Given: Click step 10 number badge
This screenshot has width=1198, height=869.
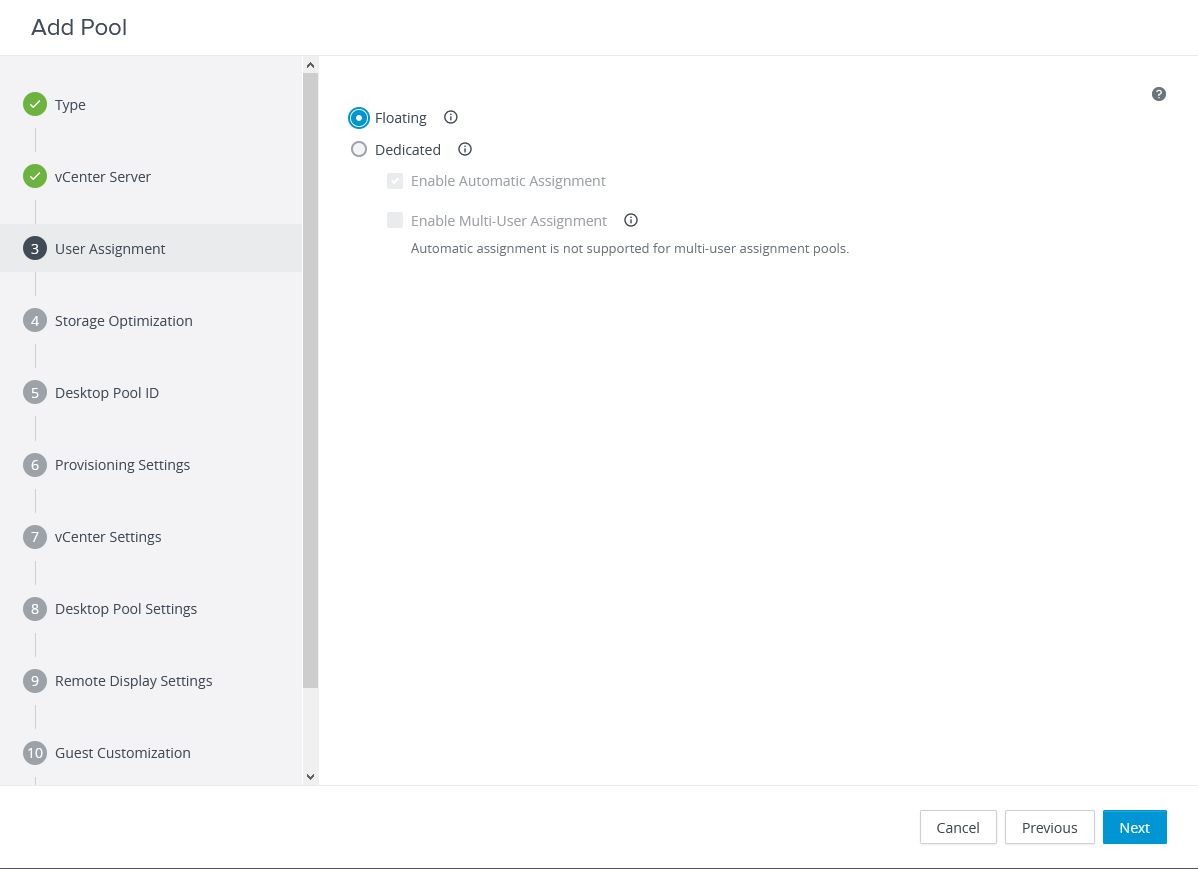Looking at the screenshot, I should coord(34,753).
